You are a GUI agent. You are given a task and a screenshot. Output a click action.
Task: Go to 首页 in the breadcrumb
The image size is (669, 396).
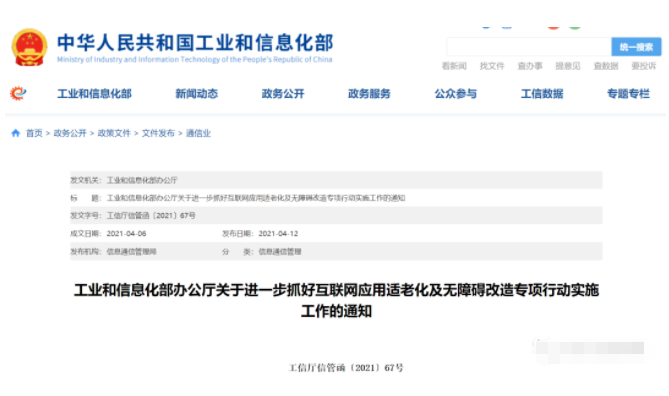pos(34,133)
